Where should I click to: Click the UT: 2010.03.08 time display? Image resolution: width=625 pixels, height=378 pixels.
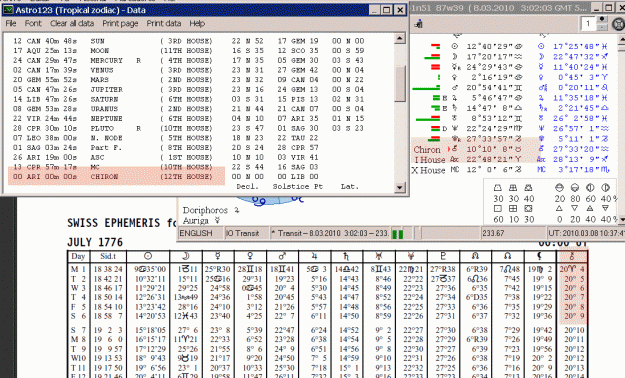586,233
